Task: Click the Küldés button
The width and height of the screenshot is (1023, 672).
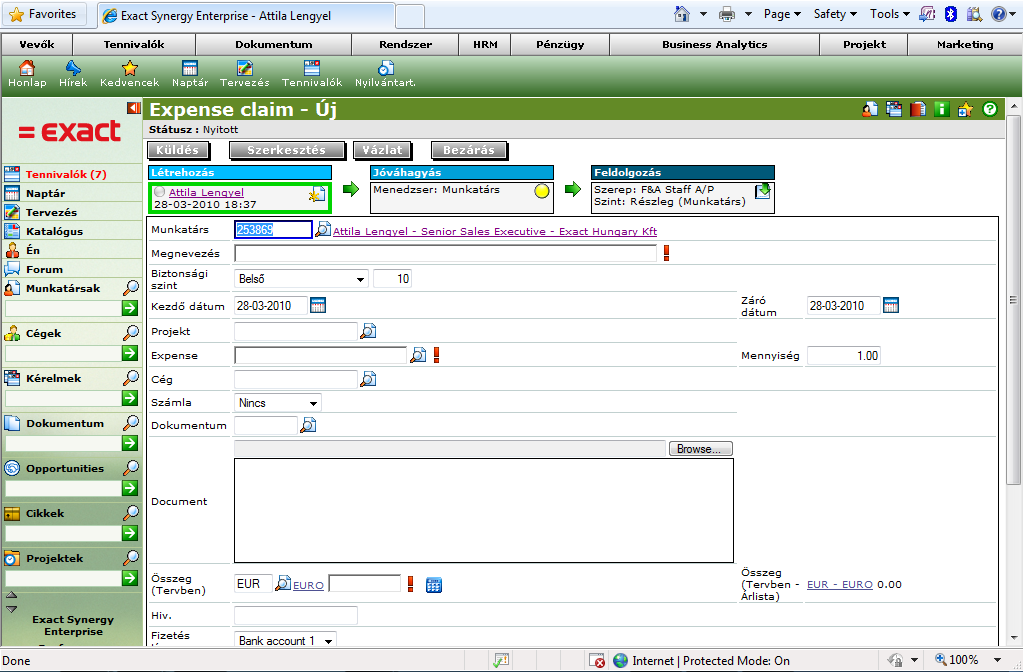Action: tap(177, 150)
